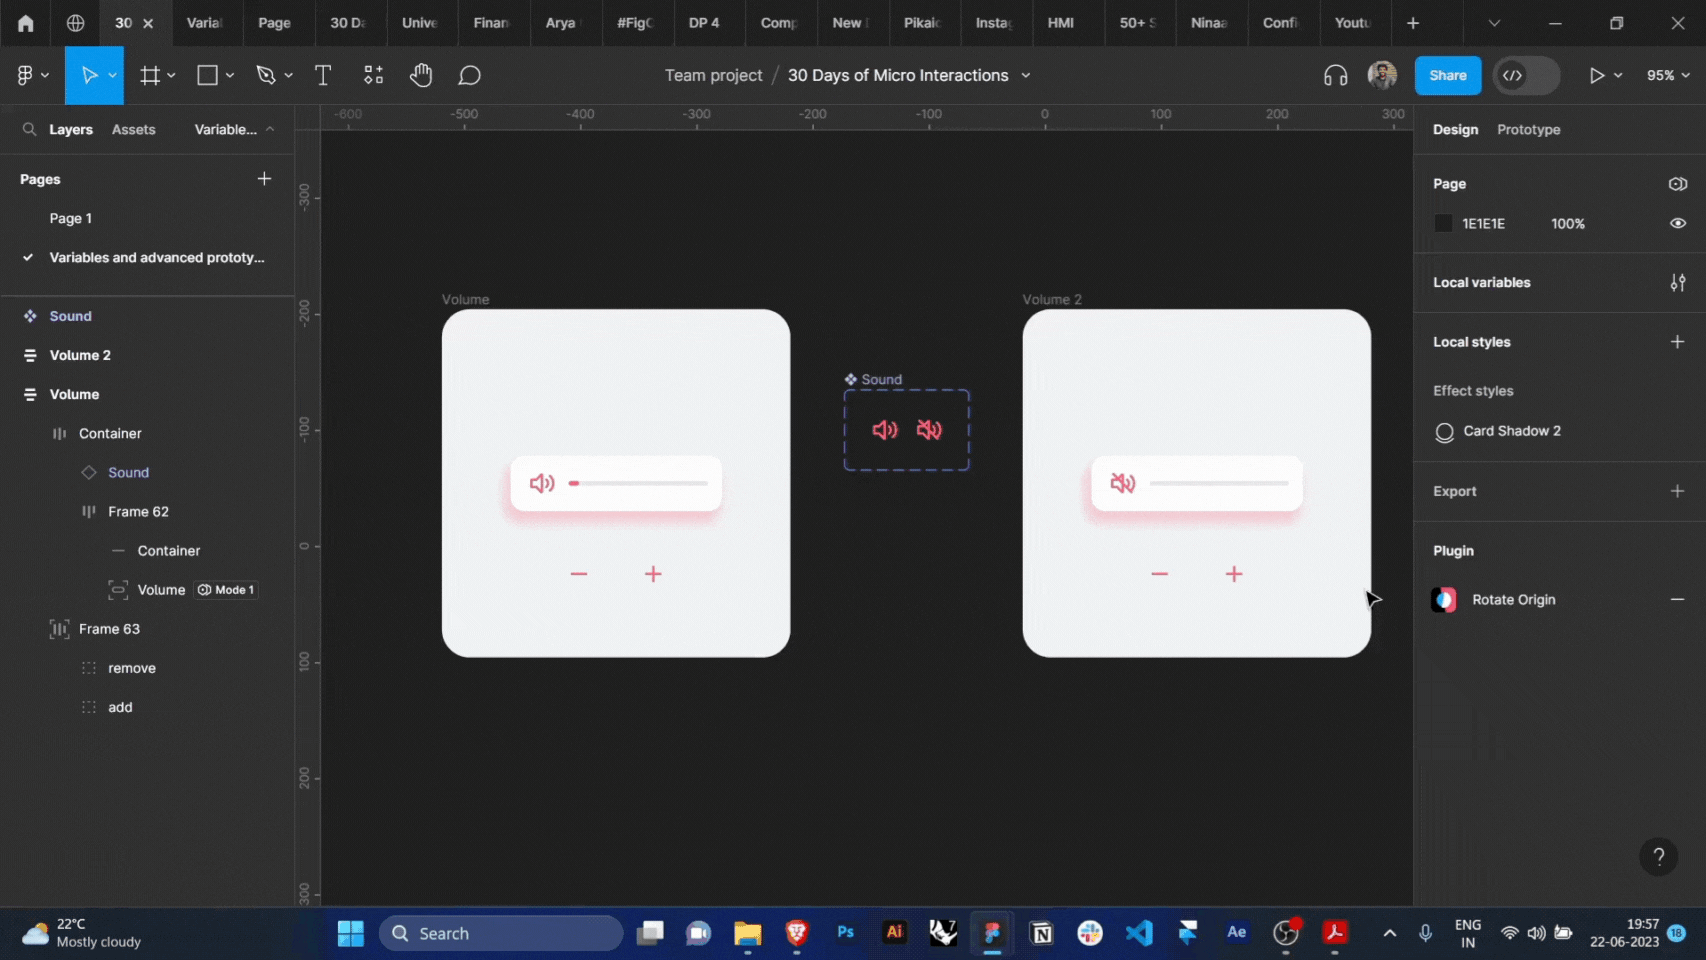
Task: Enable spotlight headphones icon in toolbar
Action: tap(1334, 74)
